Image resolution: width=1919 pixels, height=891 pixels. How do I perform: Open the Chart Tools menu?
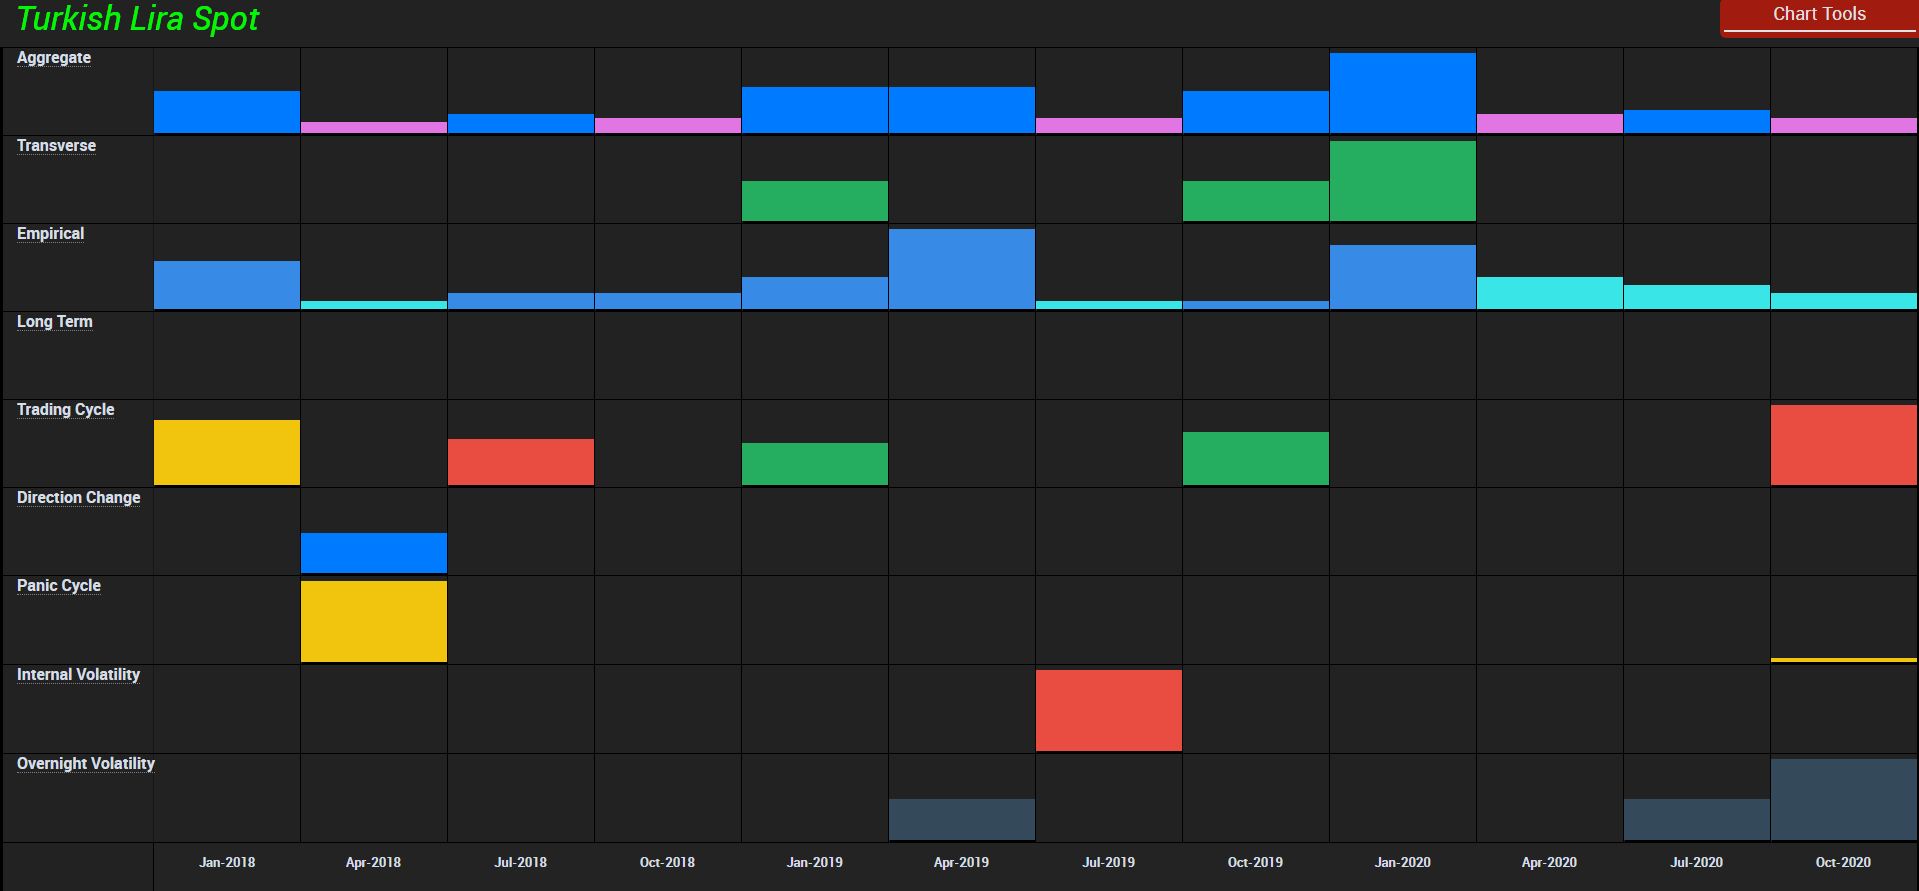1818,16
